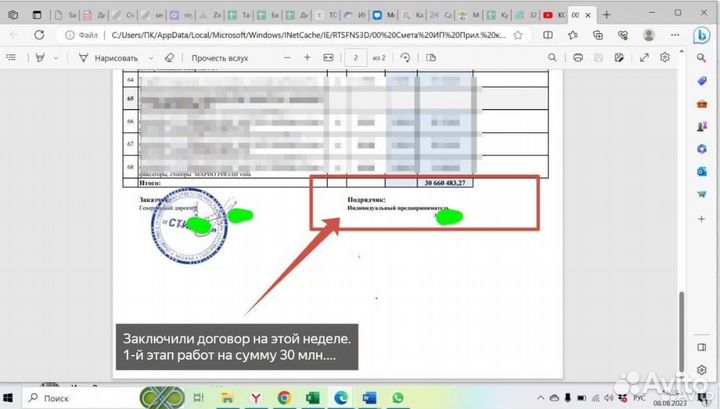Click the 'Итого:' row label
Image resolution: width=720 pixels, height=409 pixels.
(150, 183)
